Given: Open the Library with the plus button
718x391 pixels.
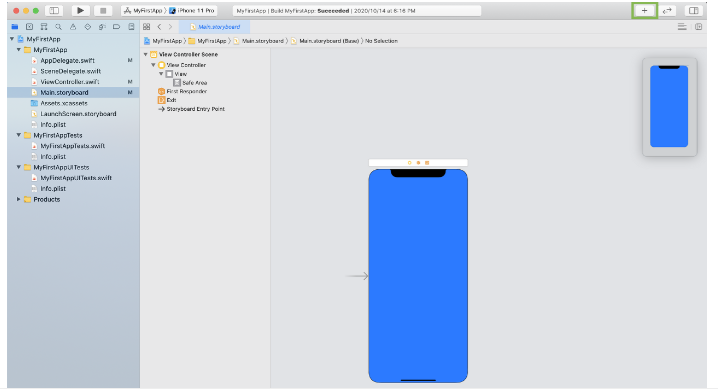Looking at the screenshot, I should pyautogui.click(x=644, y=11).
